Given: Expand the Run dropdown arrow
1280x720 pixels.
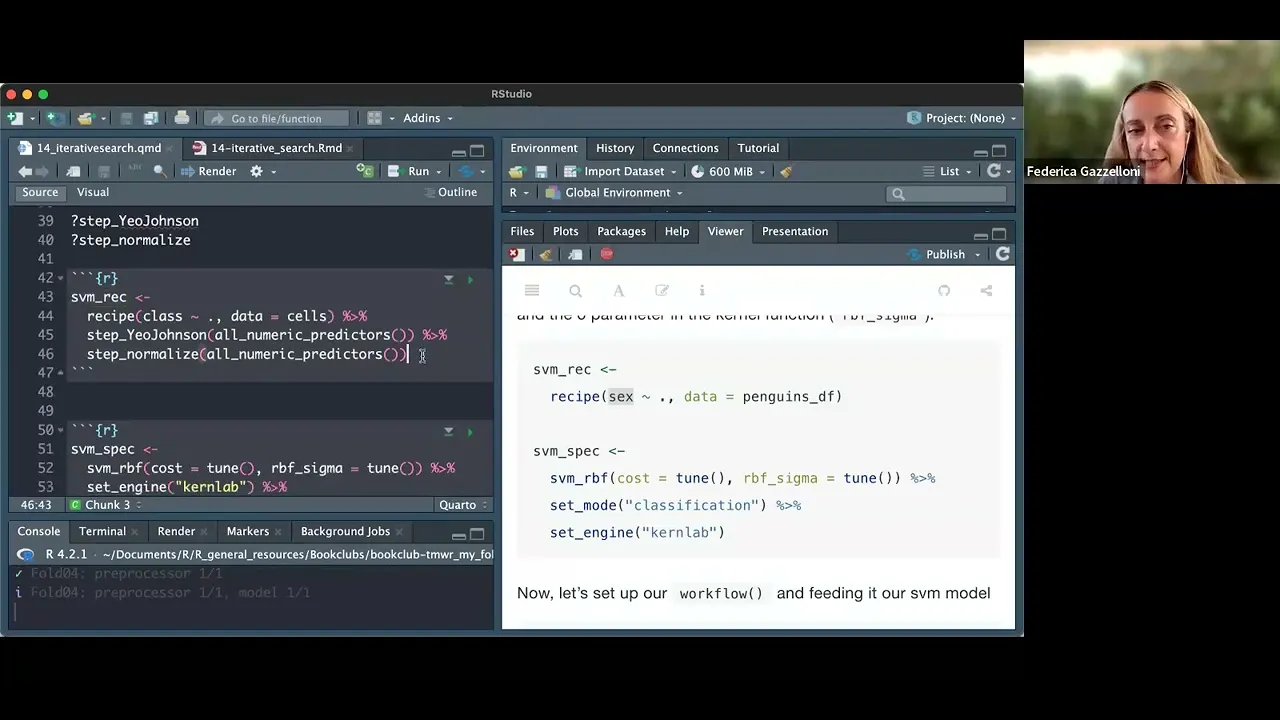Looking at the screenshot, I should (438, 172).
